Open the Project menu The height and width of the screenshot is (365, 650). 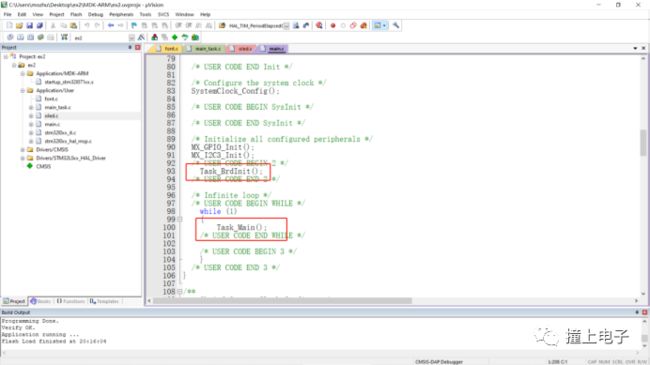(x=57, y=15)
